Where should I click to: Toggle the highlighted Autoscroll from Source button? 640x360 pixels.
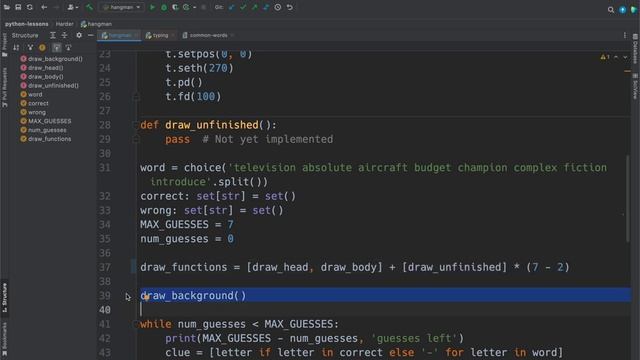pyautogui.click(x=57, y=48)
